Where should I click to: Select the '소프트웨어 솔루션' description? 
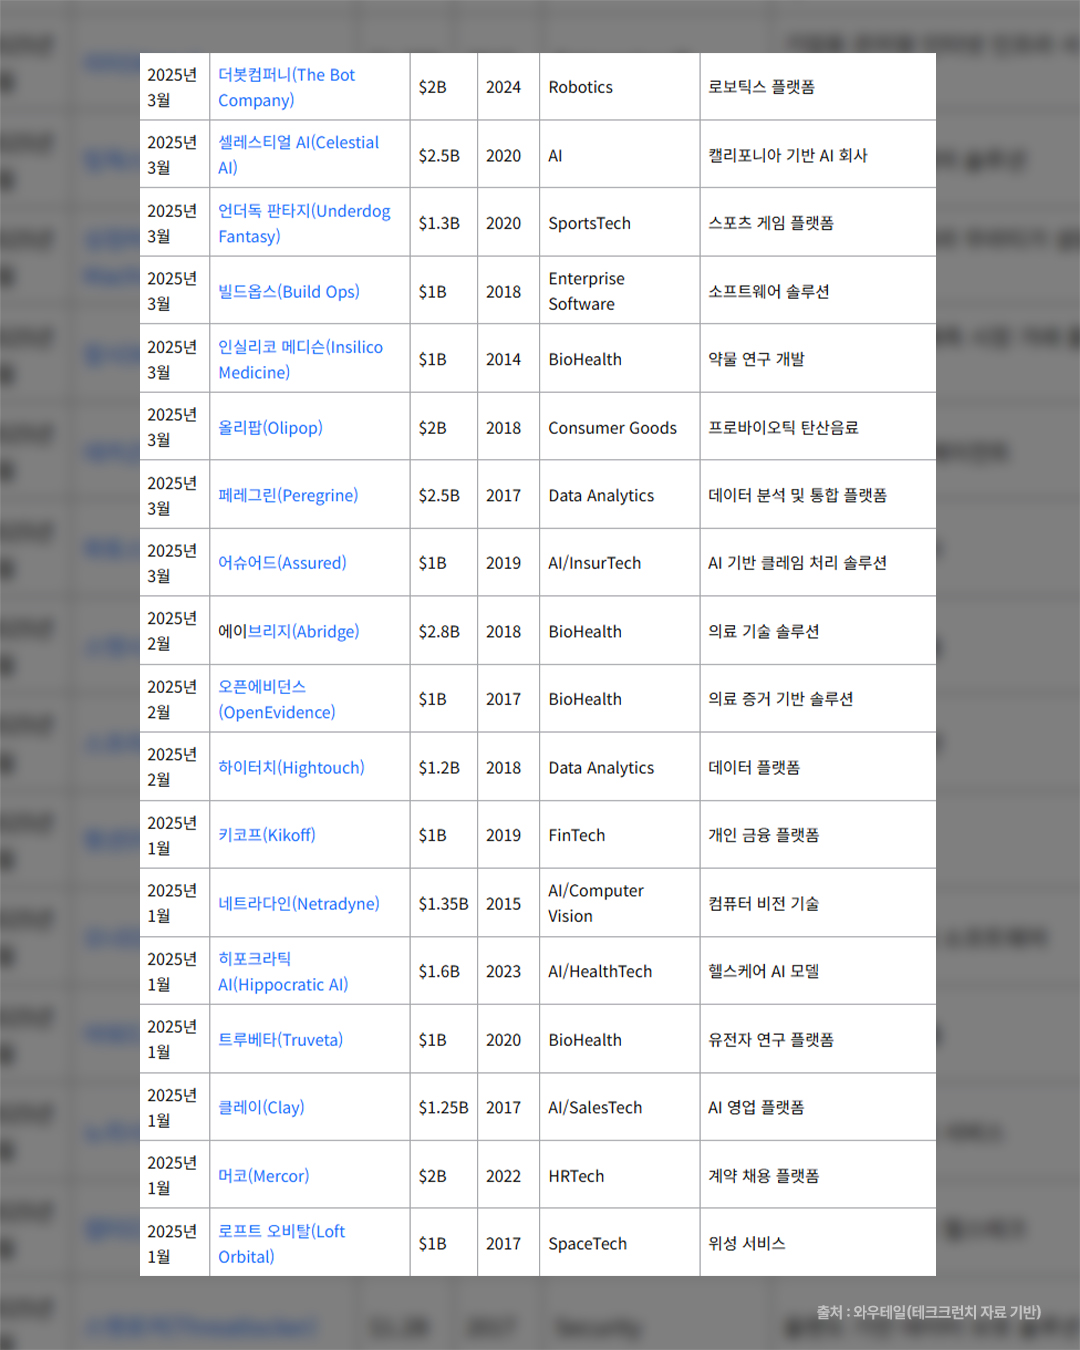click(x=769, y=292)
